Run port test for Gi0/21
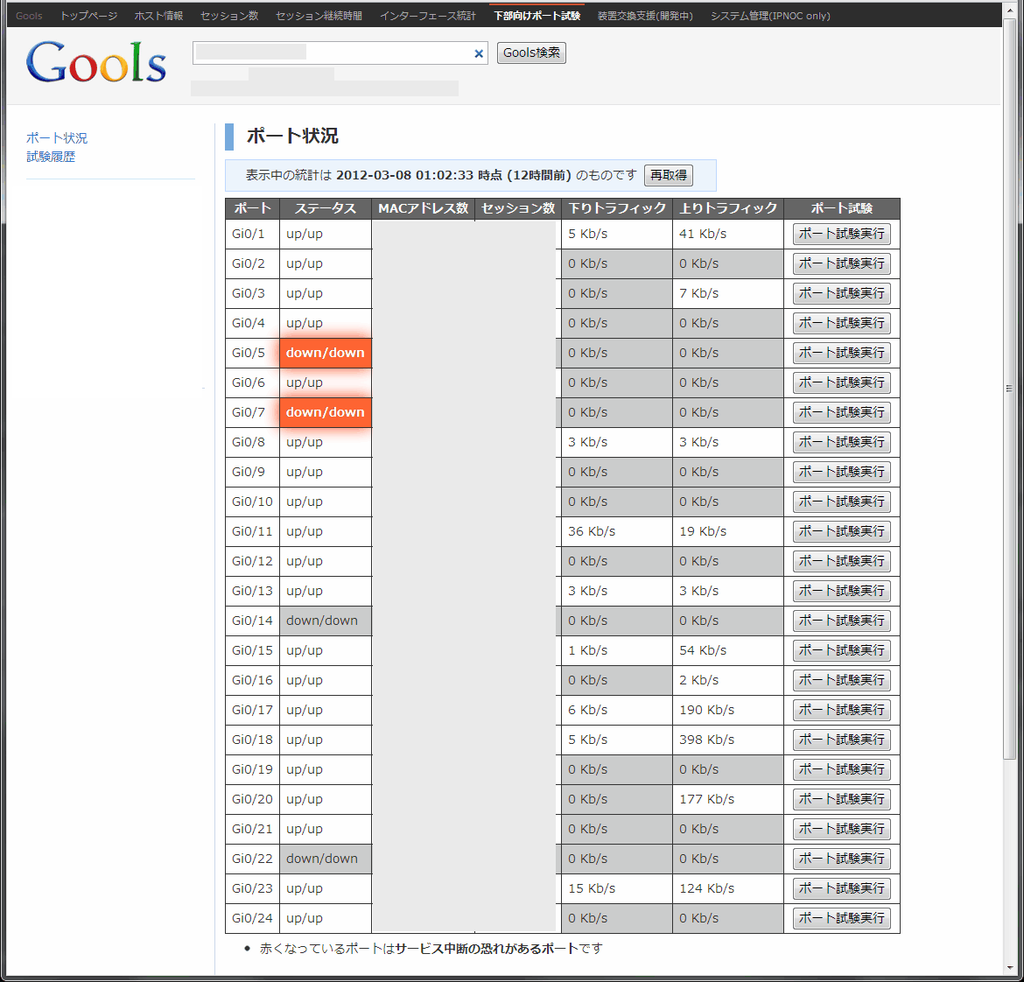The width and height of the screenshot is (1024, 982). click(x=842, y=829)
